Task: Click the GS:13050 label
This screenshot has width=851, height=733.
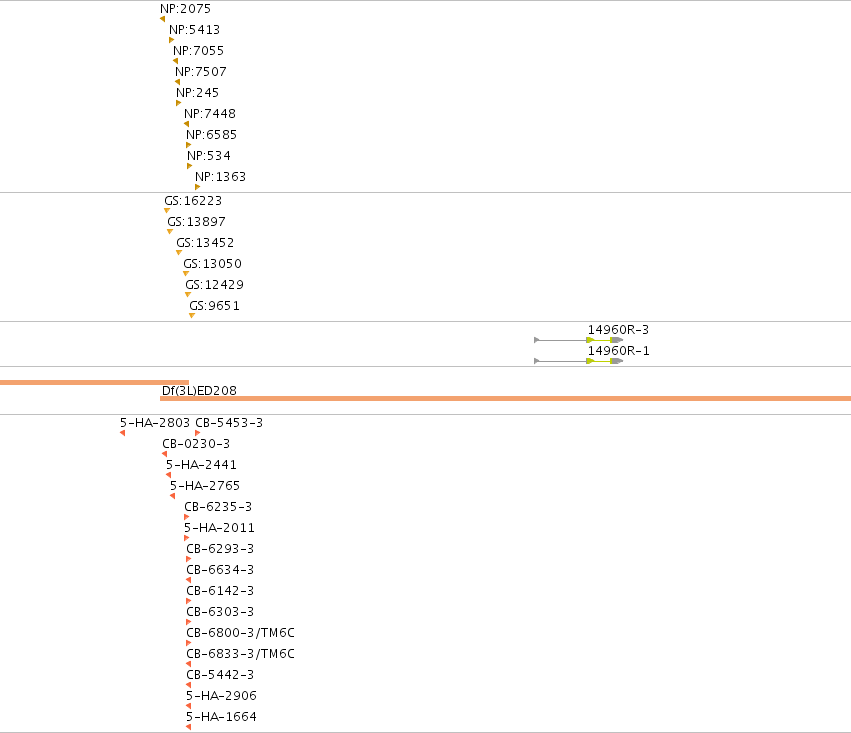Action: tap(212, 264)
